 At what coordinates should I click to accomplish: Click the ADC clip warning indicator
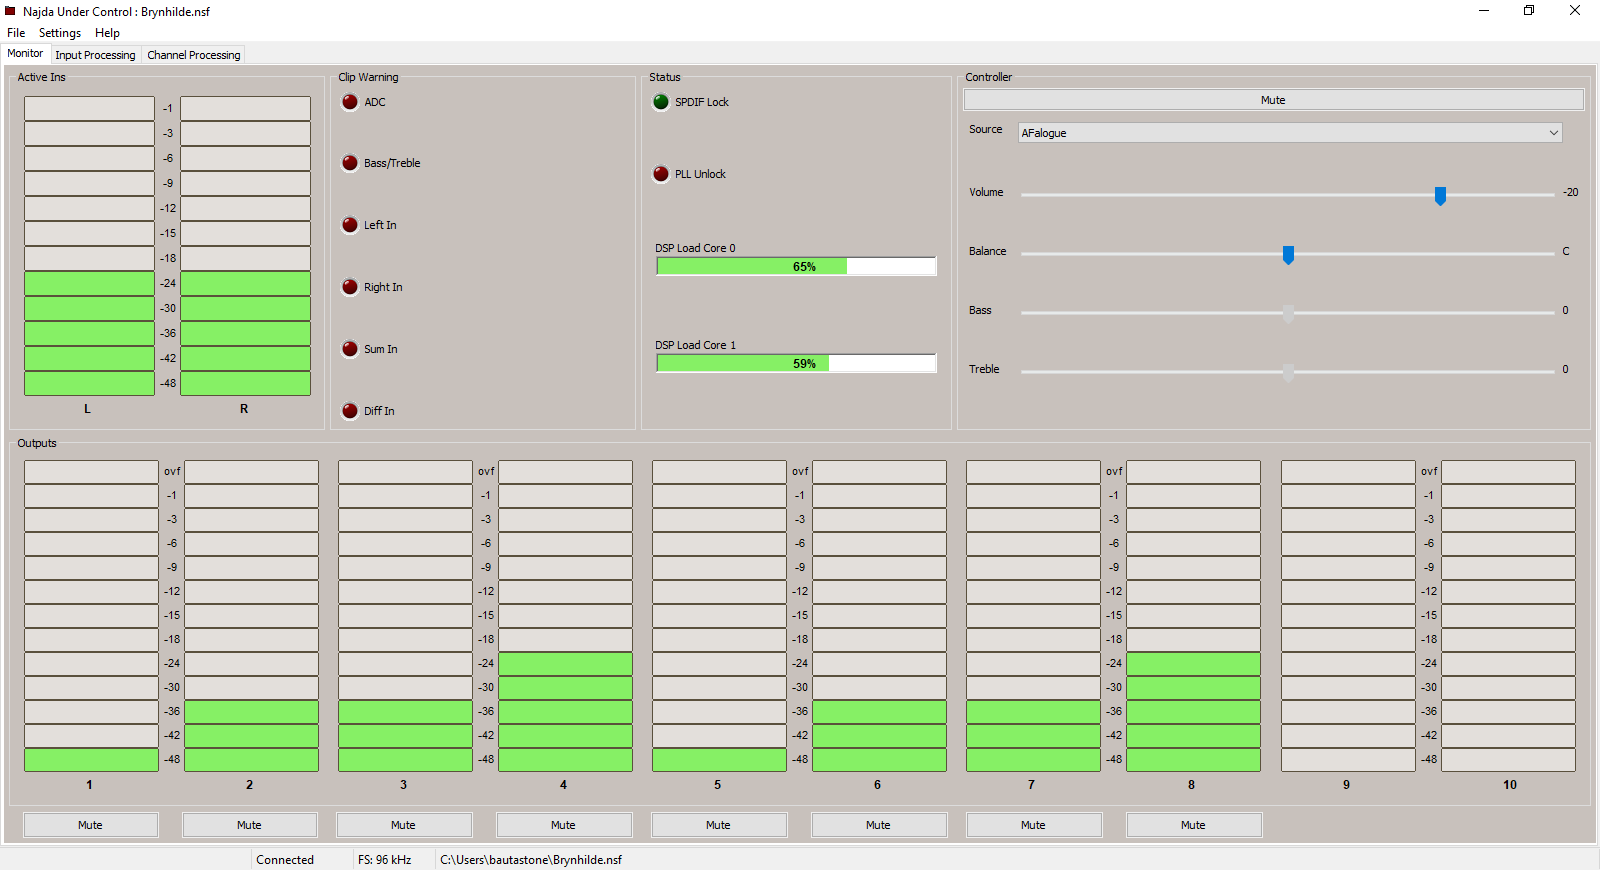[x=350, y=102]
